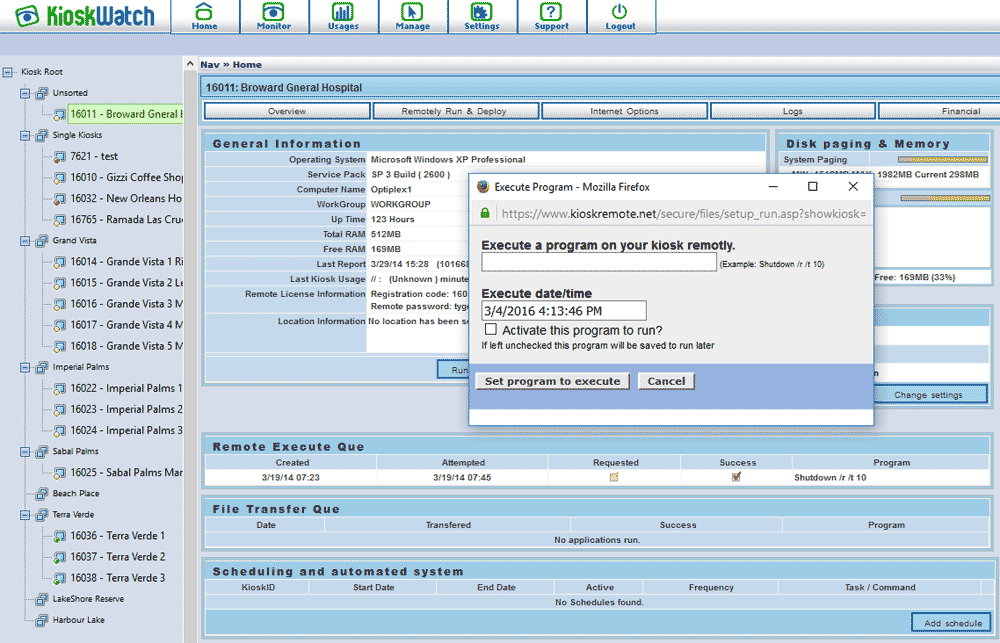1000x643 pixels.
Task: Open the Support help icon
Action: [550, 11]
